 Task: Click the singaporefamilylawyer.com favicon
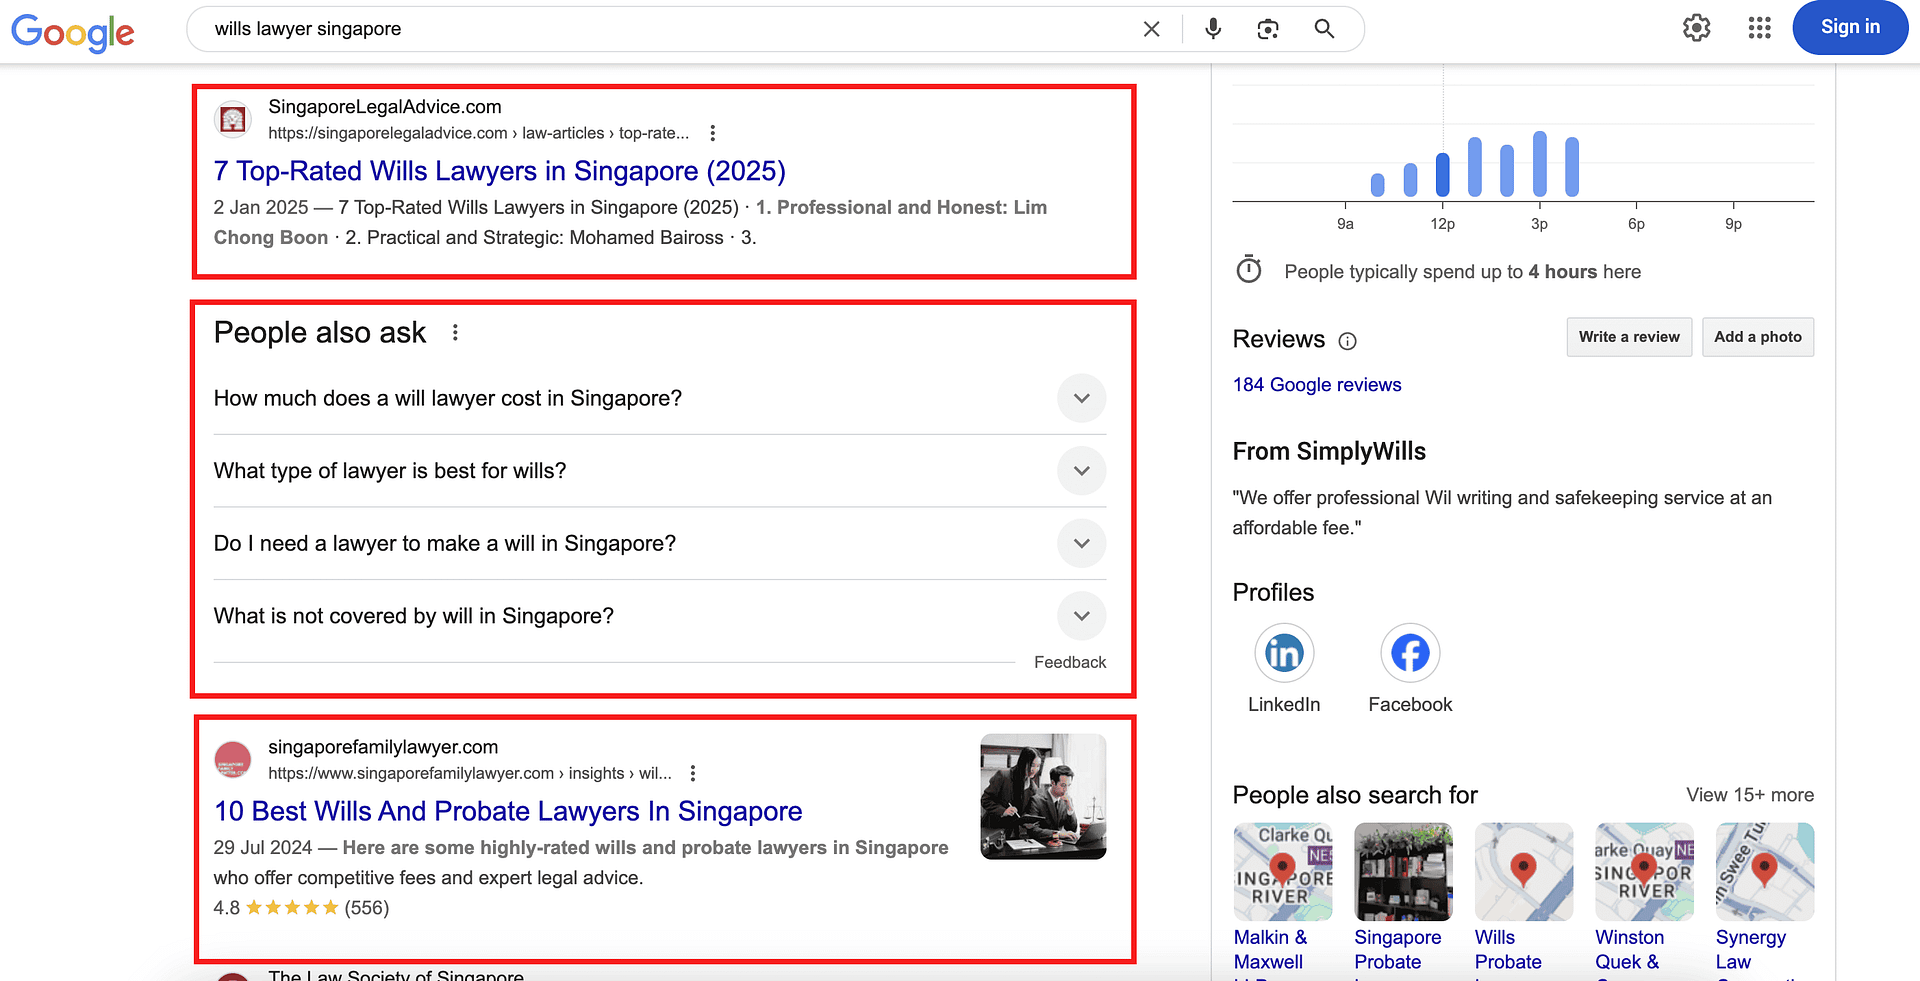pos(233,760)
